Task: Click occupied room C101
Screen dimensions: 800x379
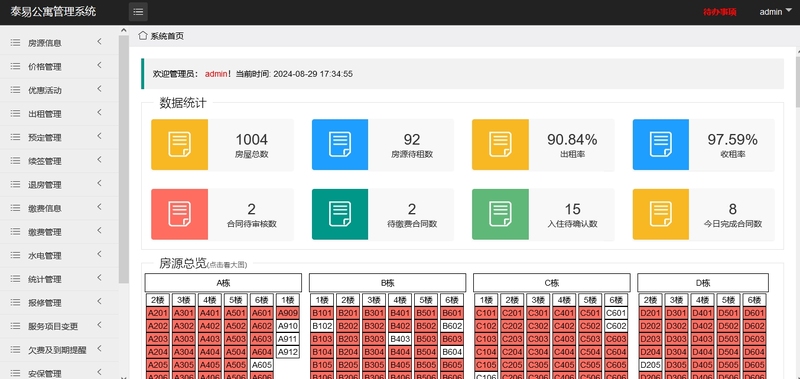Action: 486,313
